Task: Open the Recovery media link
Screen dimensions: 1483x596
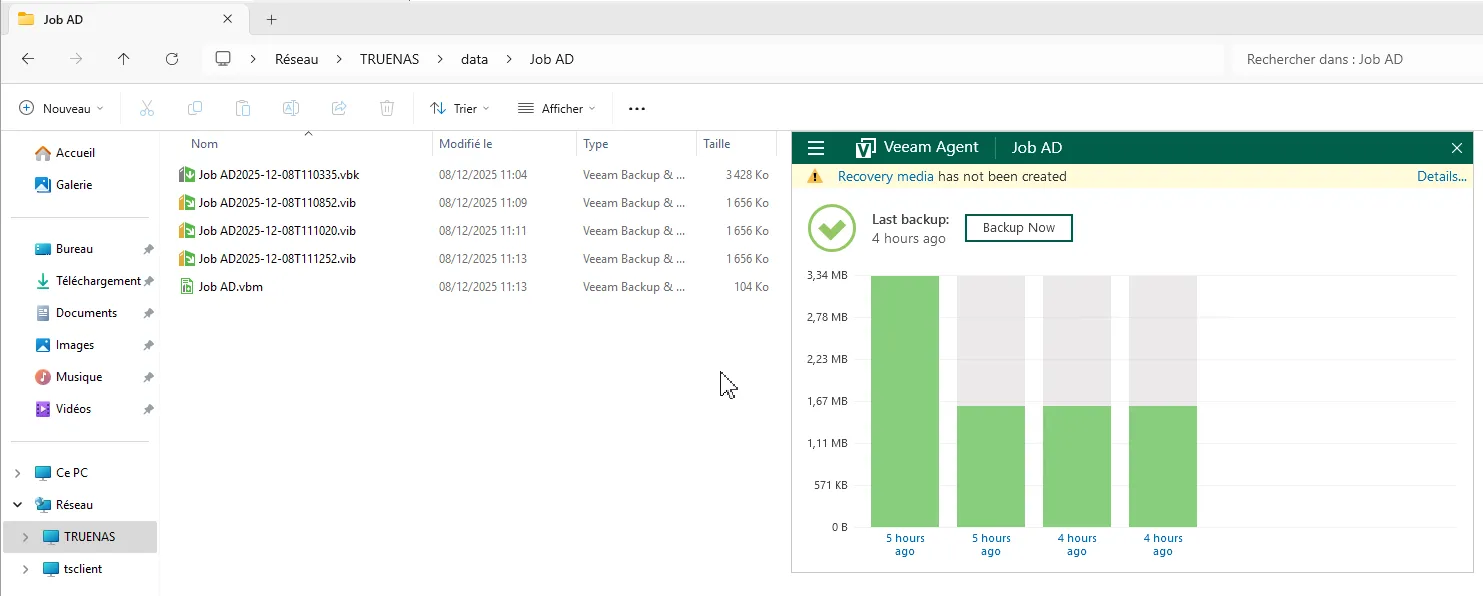Action: click(x=885, y=176)
